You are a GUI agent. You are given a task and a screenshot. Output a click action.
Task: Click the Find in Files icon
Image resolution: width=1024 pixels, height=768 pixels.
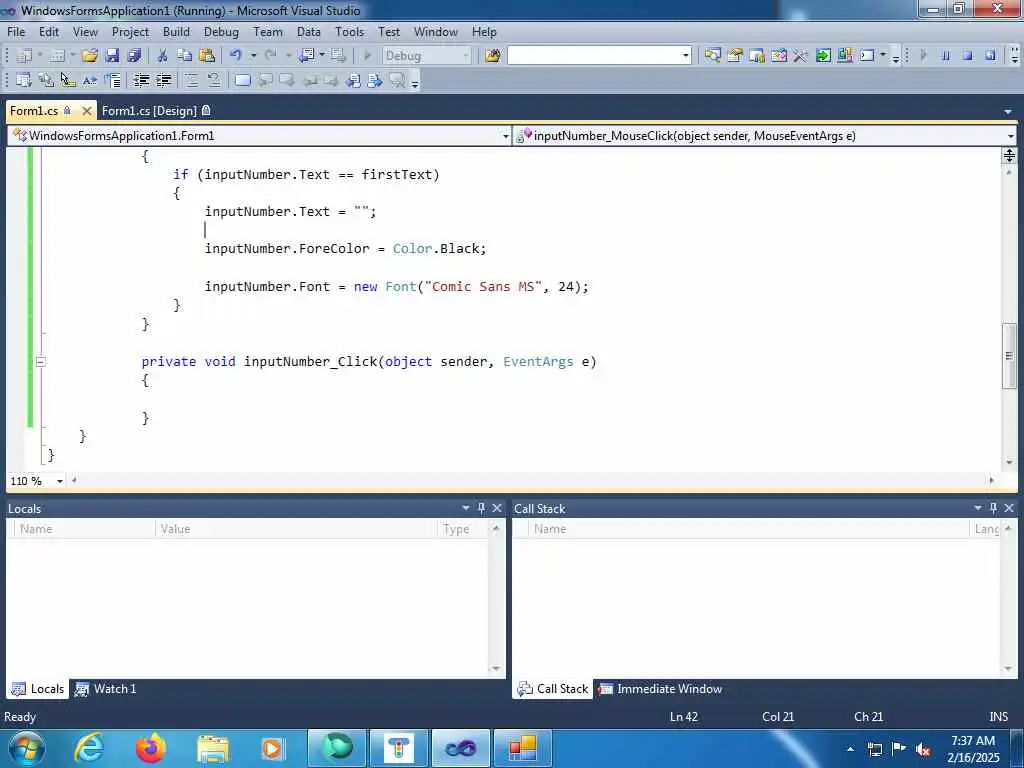493,56
